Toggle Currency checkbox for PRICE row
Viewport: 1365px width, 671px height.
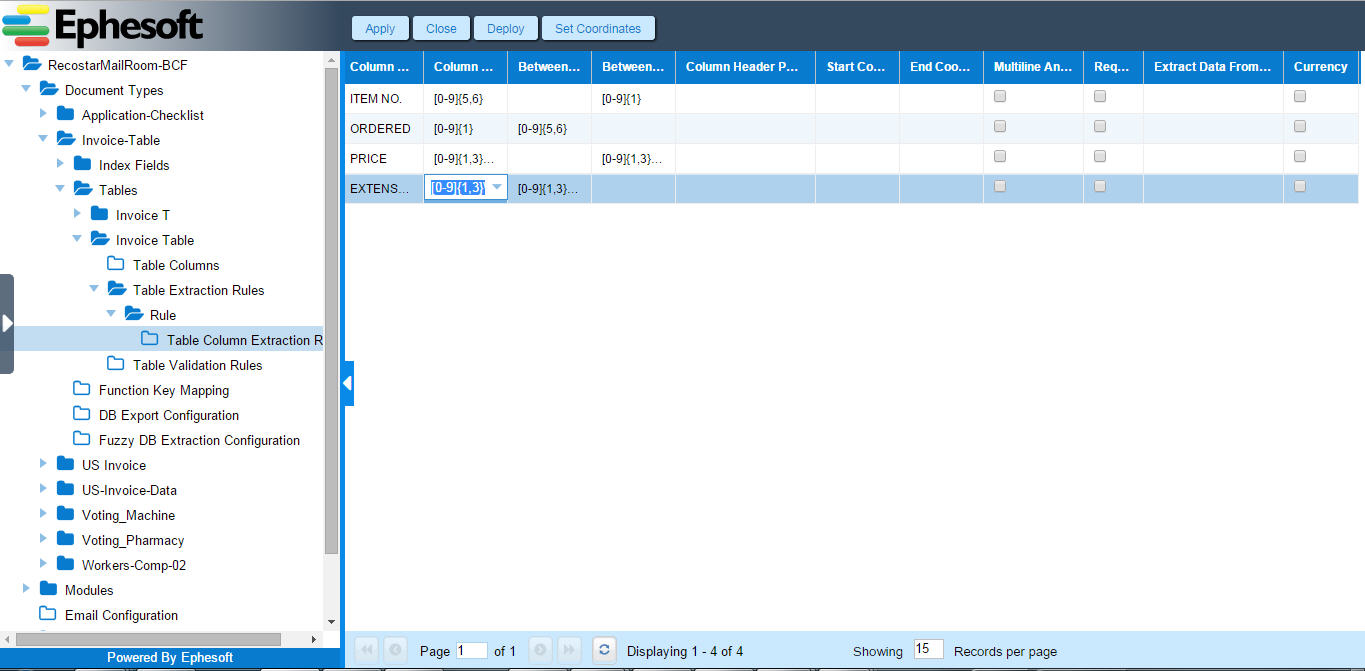(x=1300, y=157)
